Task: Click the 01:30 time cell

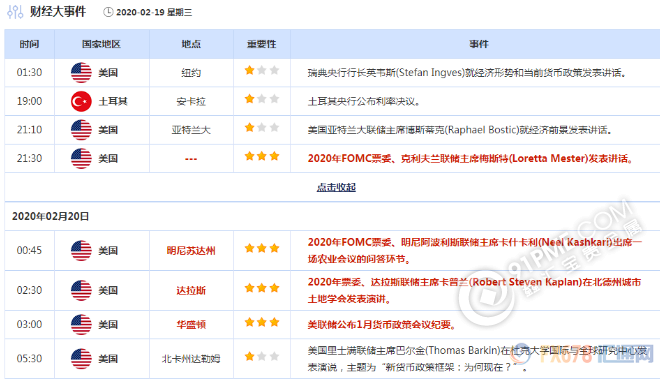Action: click(x=29, y=72)
